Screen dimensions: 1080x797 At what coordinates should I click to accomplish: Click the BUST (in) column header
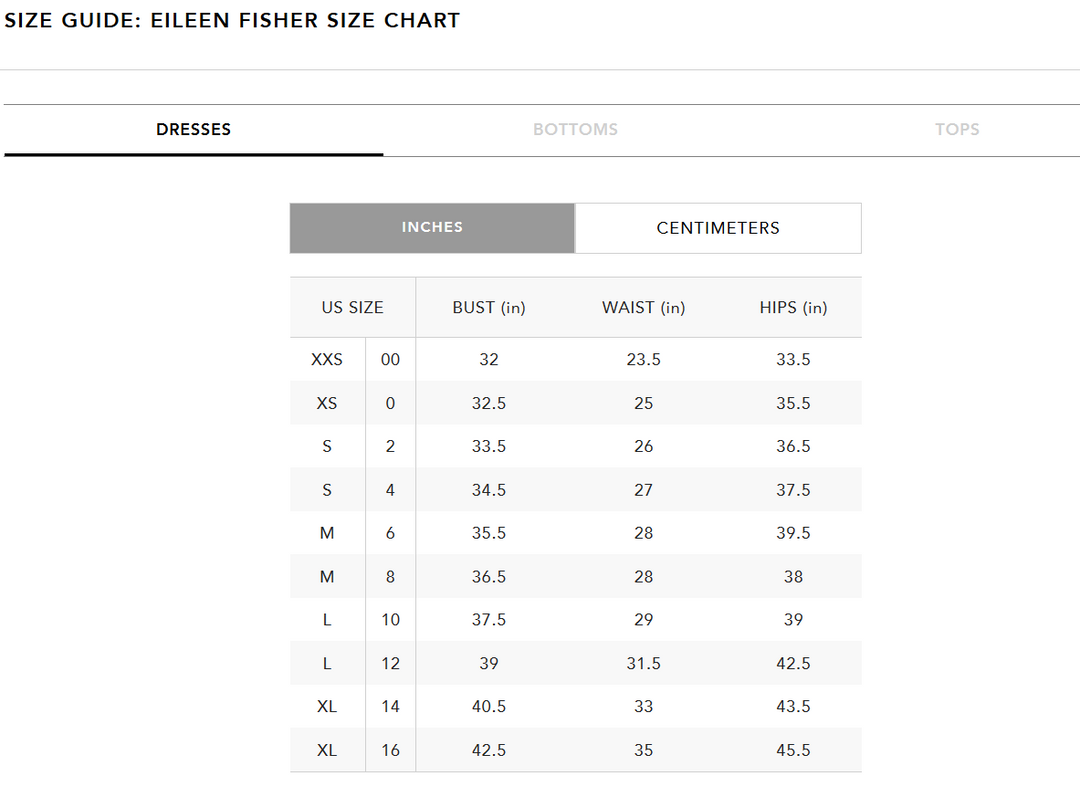pos(488,307)
